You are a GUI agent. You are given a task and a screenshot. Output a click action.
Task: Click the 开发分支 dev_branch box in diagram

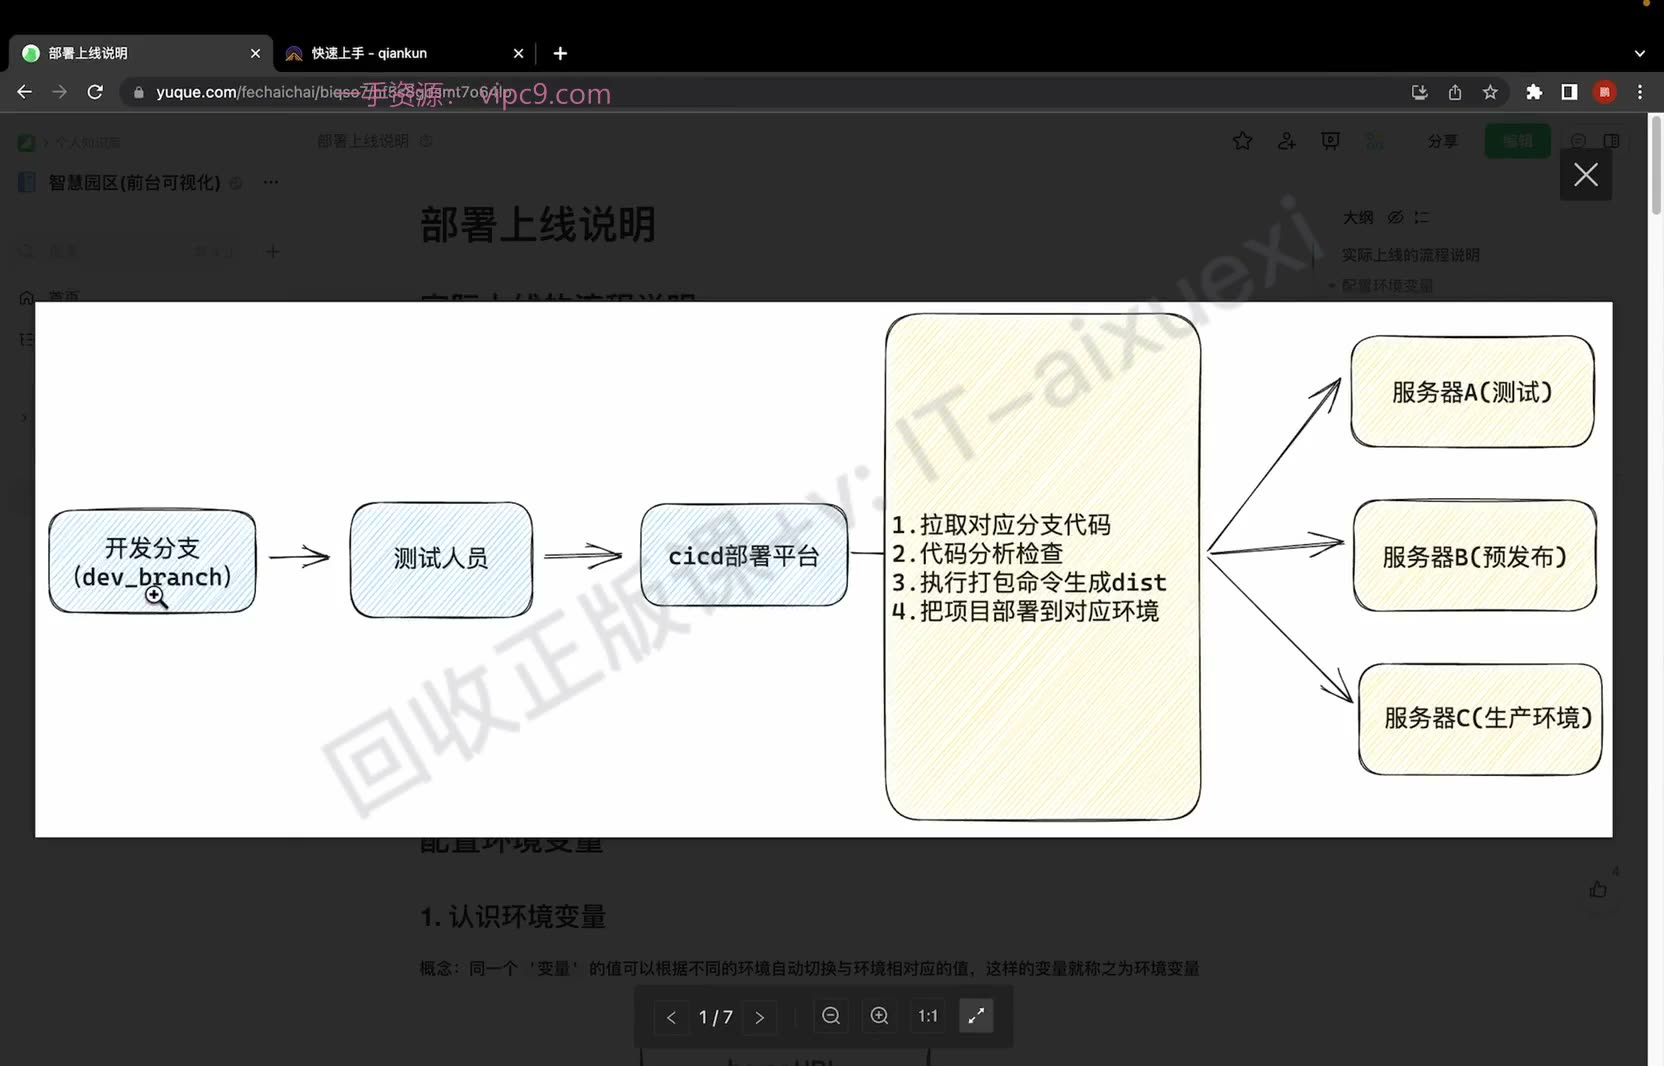click(152, 561)
